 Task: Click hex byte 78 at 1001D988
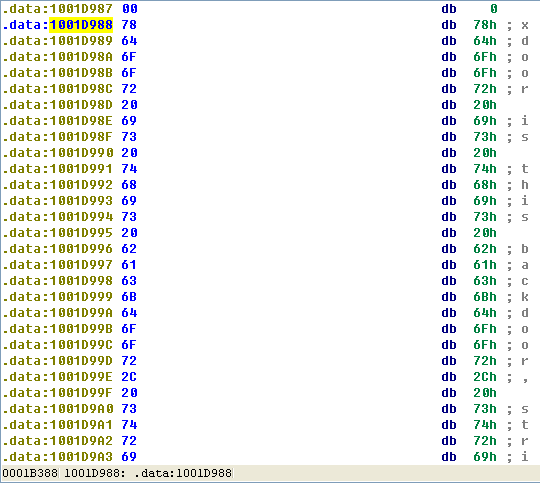tap(129, 25)
